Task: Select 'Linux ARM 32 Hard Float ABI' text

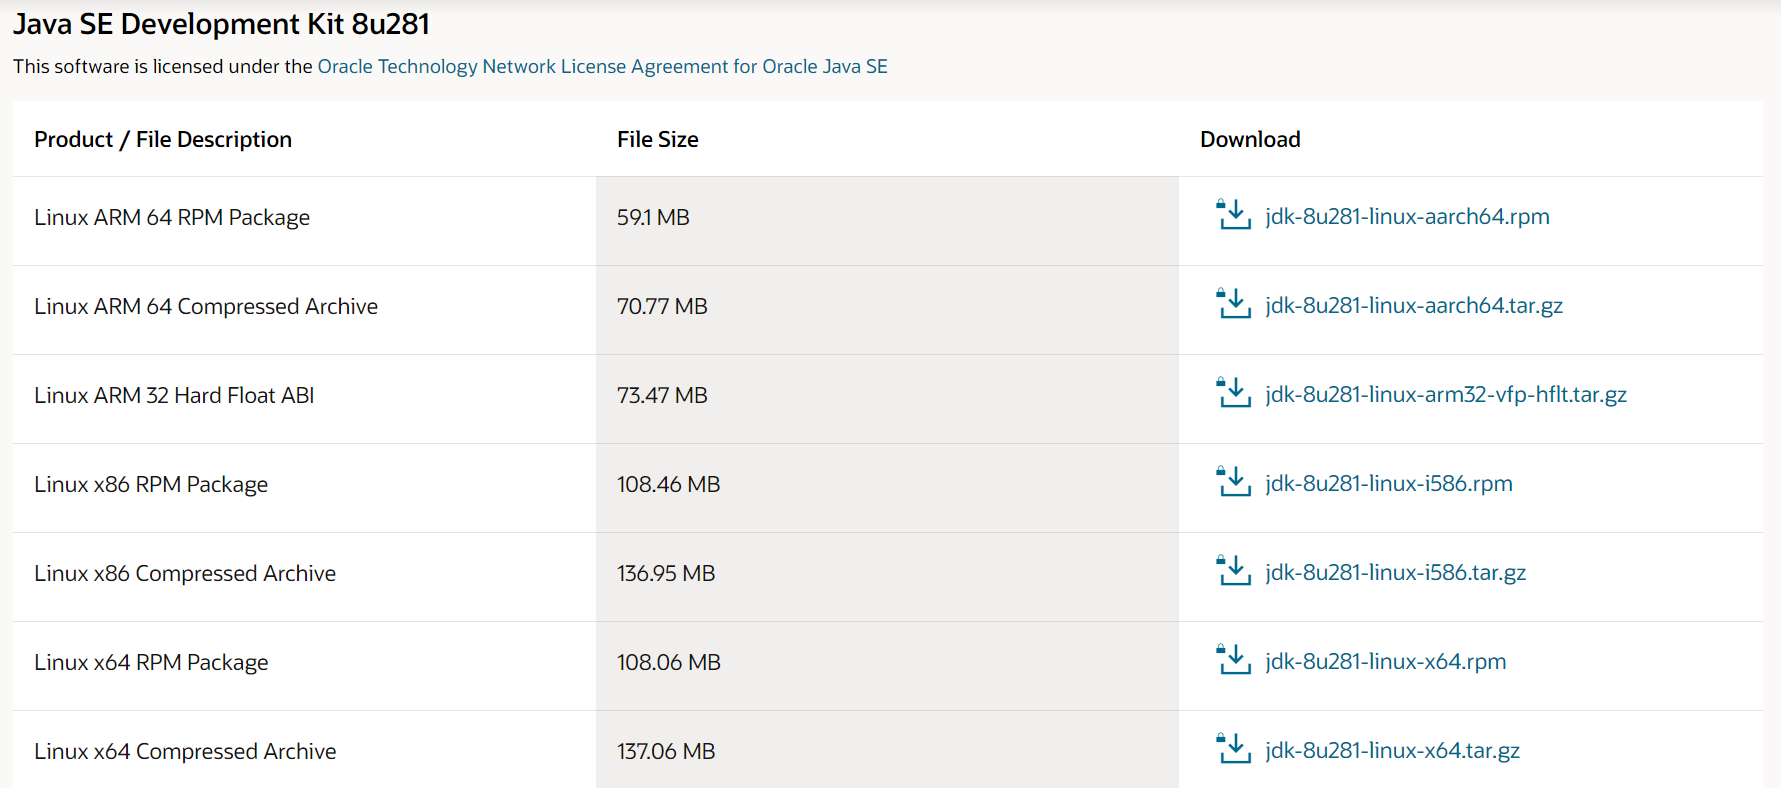Action: [174, 396]
